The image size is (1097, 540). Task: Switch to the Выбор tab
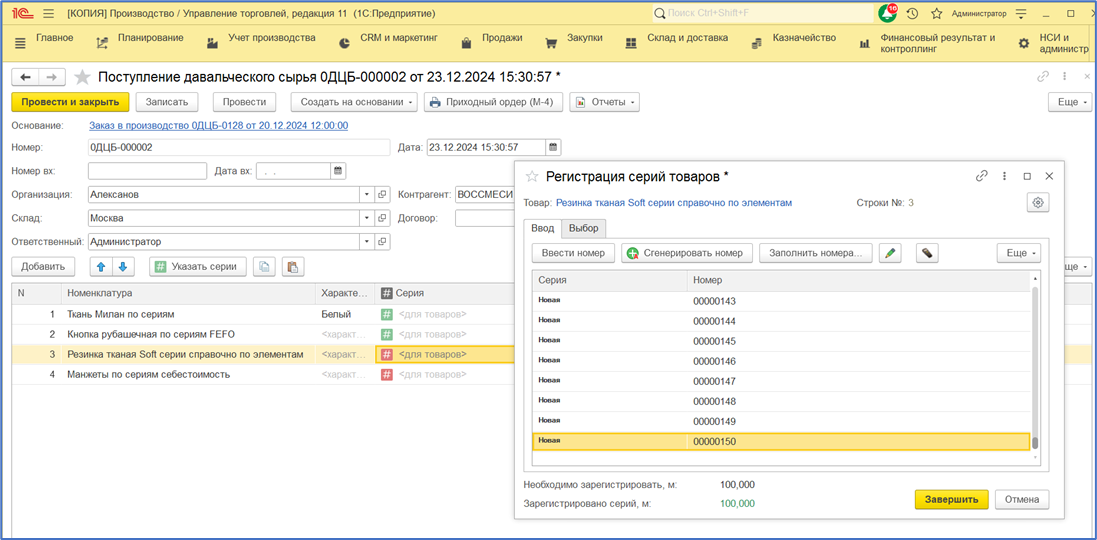[x=583, y=228]
